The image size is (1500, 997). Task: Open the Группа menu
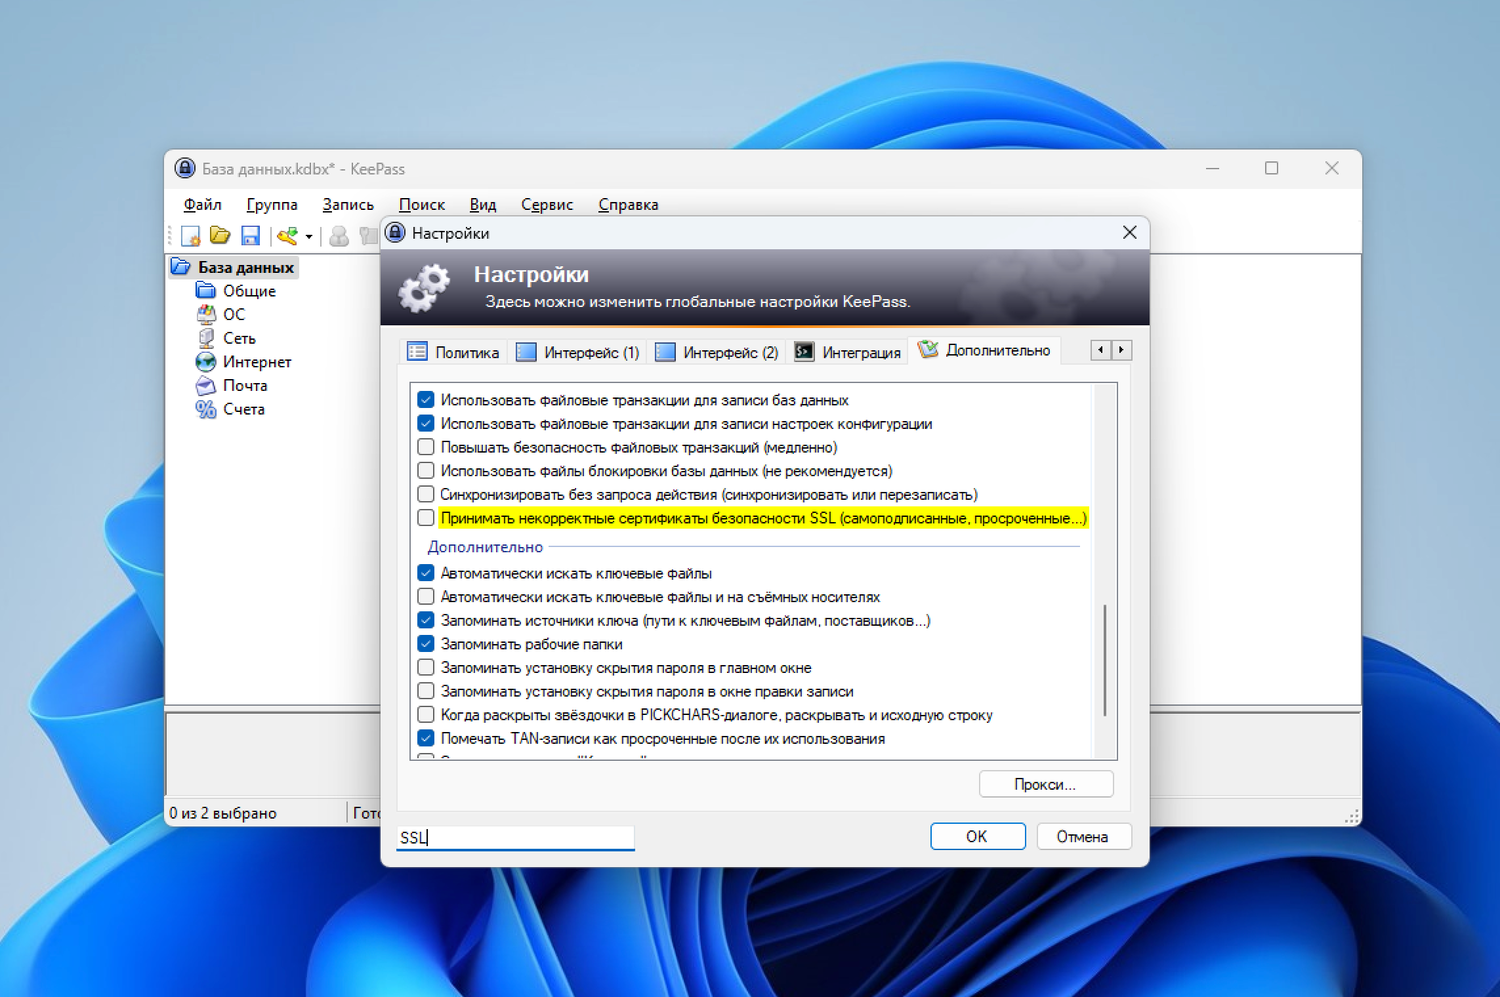point(272,205)
